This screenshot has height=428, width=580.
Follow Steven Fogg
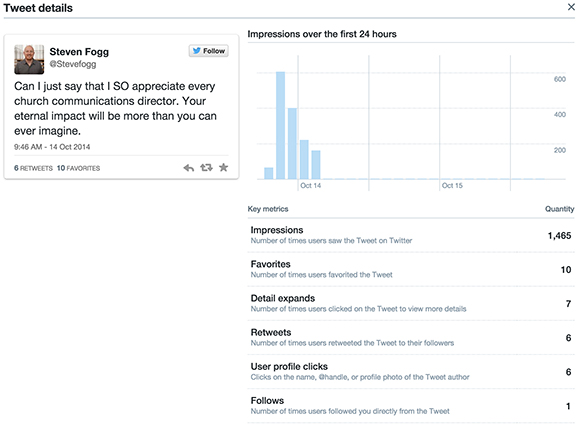click(x=209, y=51)
